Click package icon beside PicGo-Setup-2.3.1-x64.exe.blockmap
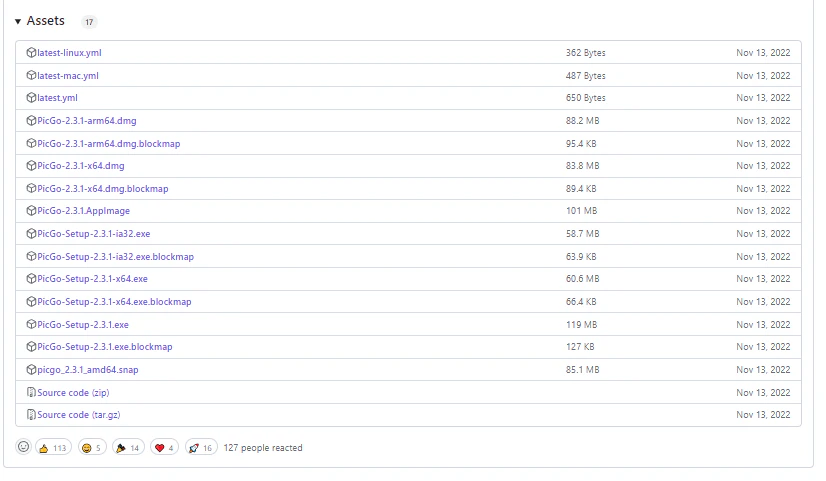The image size is (826, 481). [31, 301]
